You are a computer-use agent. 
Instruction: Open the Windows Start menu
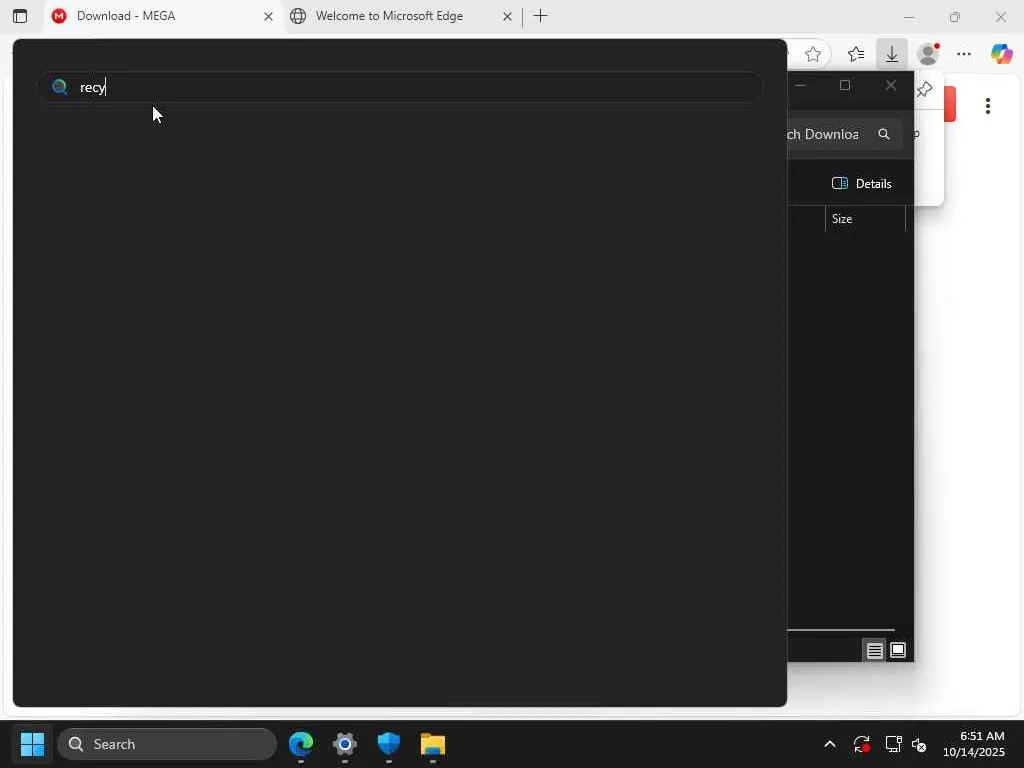pos(32,744)
